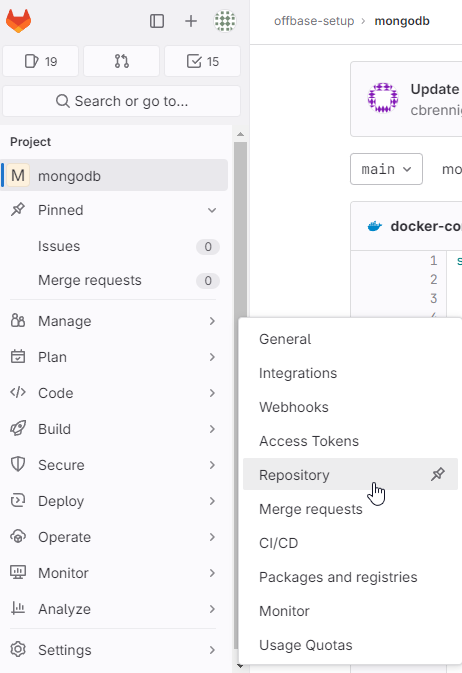Open Repository settings

(x=350, y=474)
